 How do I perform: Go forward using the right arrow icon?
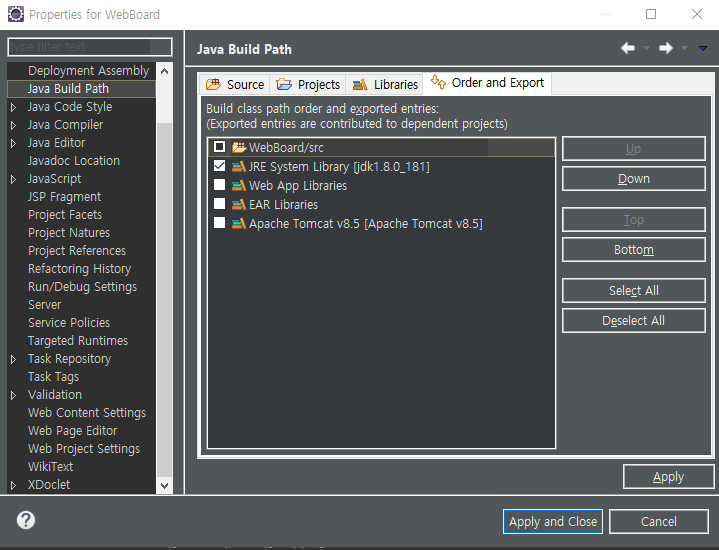(666, 48)
